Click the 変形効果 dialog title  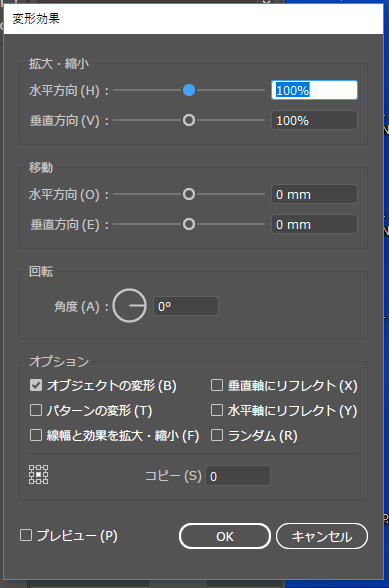coord(36,19)
